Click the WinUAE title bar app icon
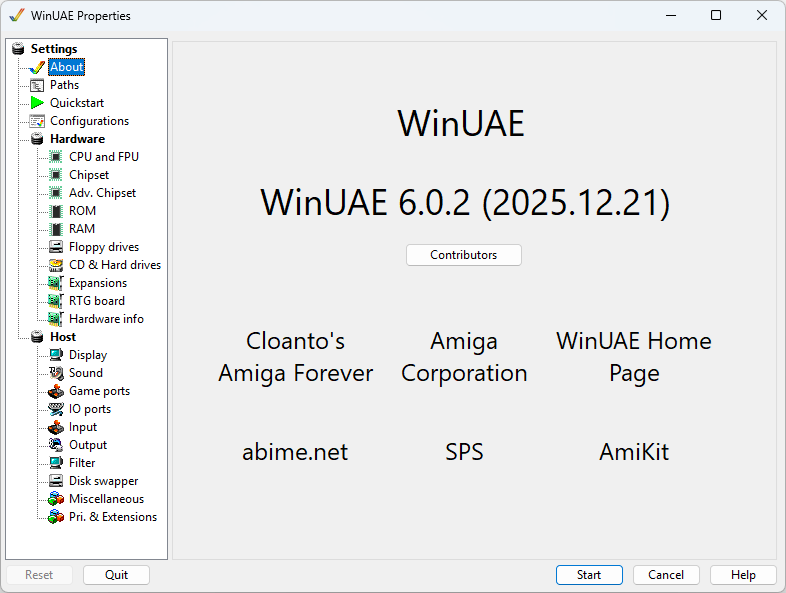786x593 pixels. coord(17,16)
